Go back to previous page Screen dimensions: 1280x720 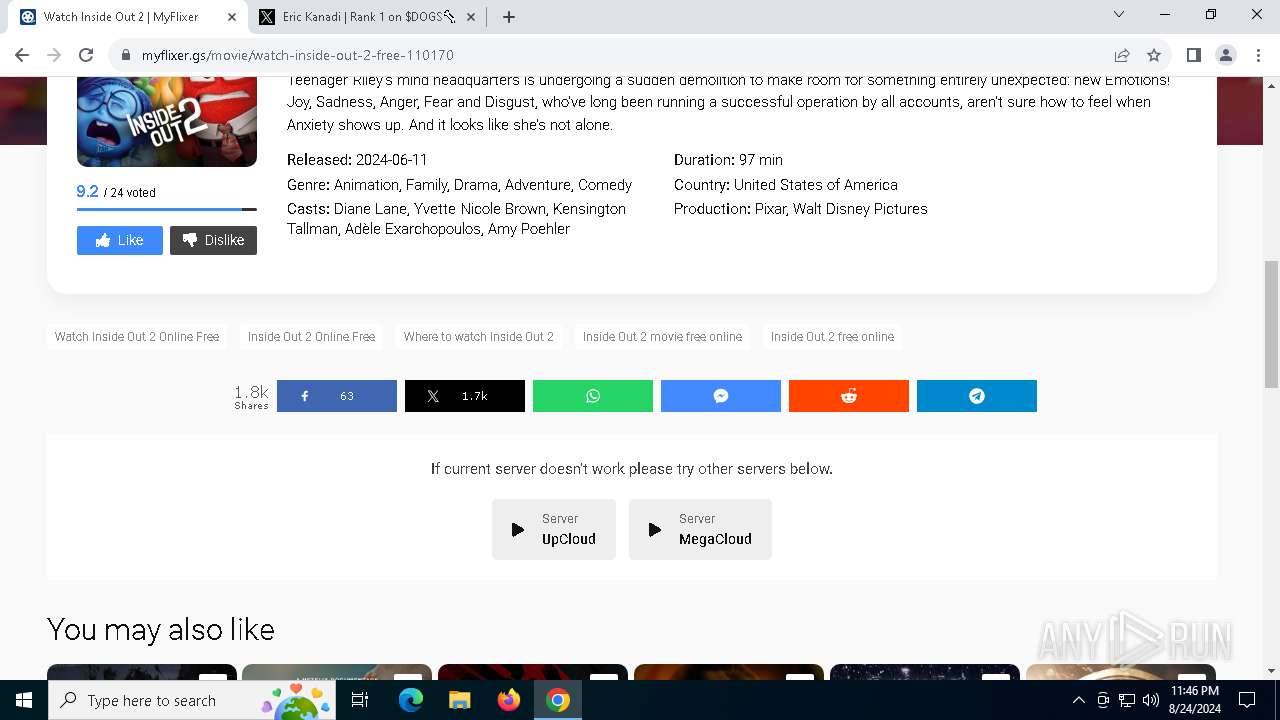click(22, 55)
